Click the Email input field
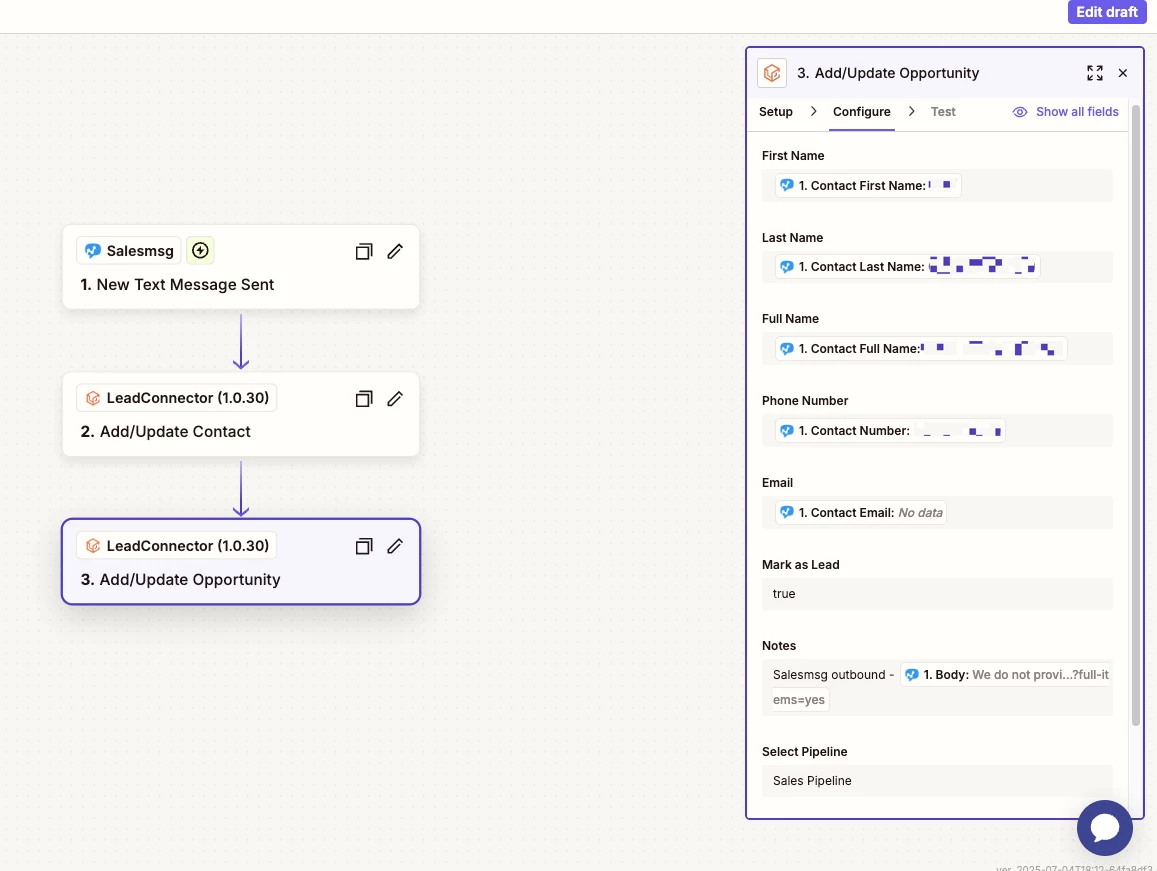1157x871 pixels. coord(936,512)
